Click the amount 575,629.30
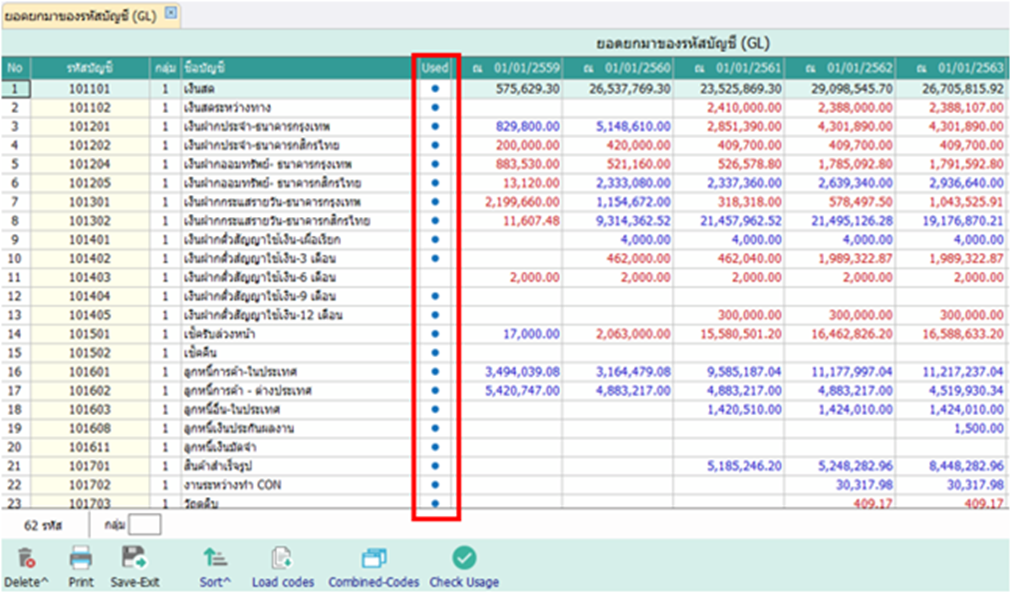Image resolution: width=1011 pixels, height=593 pixels. click(527, 89)
